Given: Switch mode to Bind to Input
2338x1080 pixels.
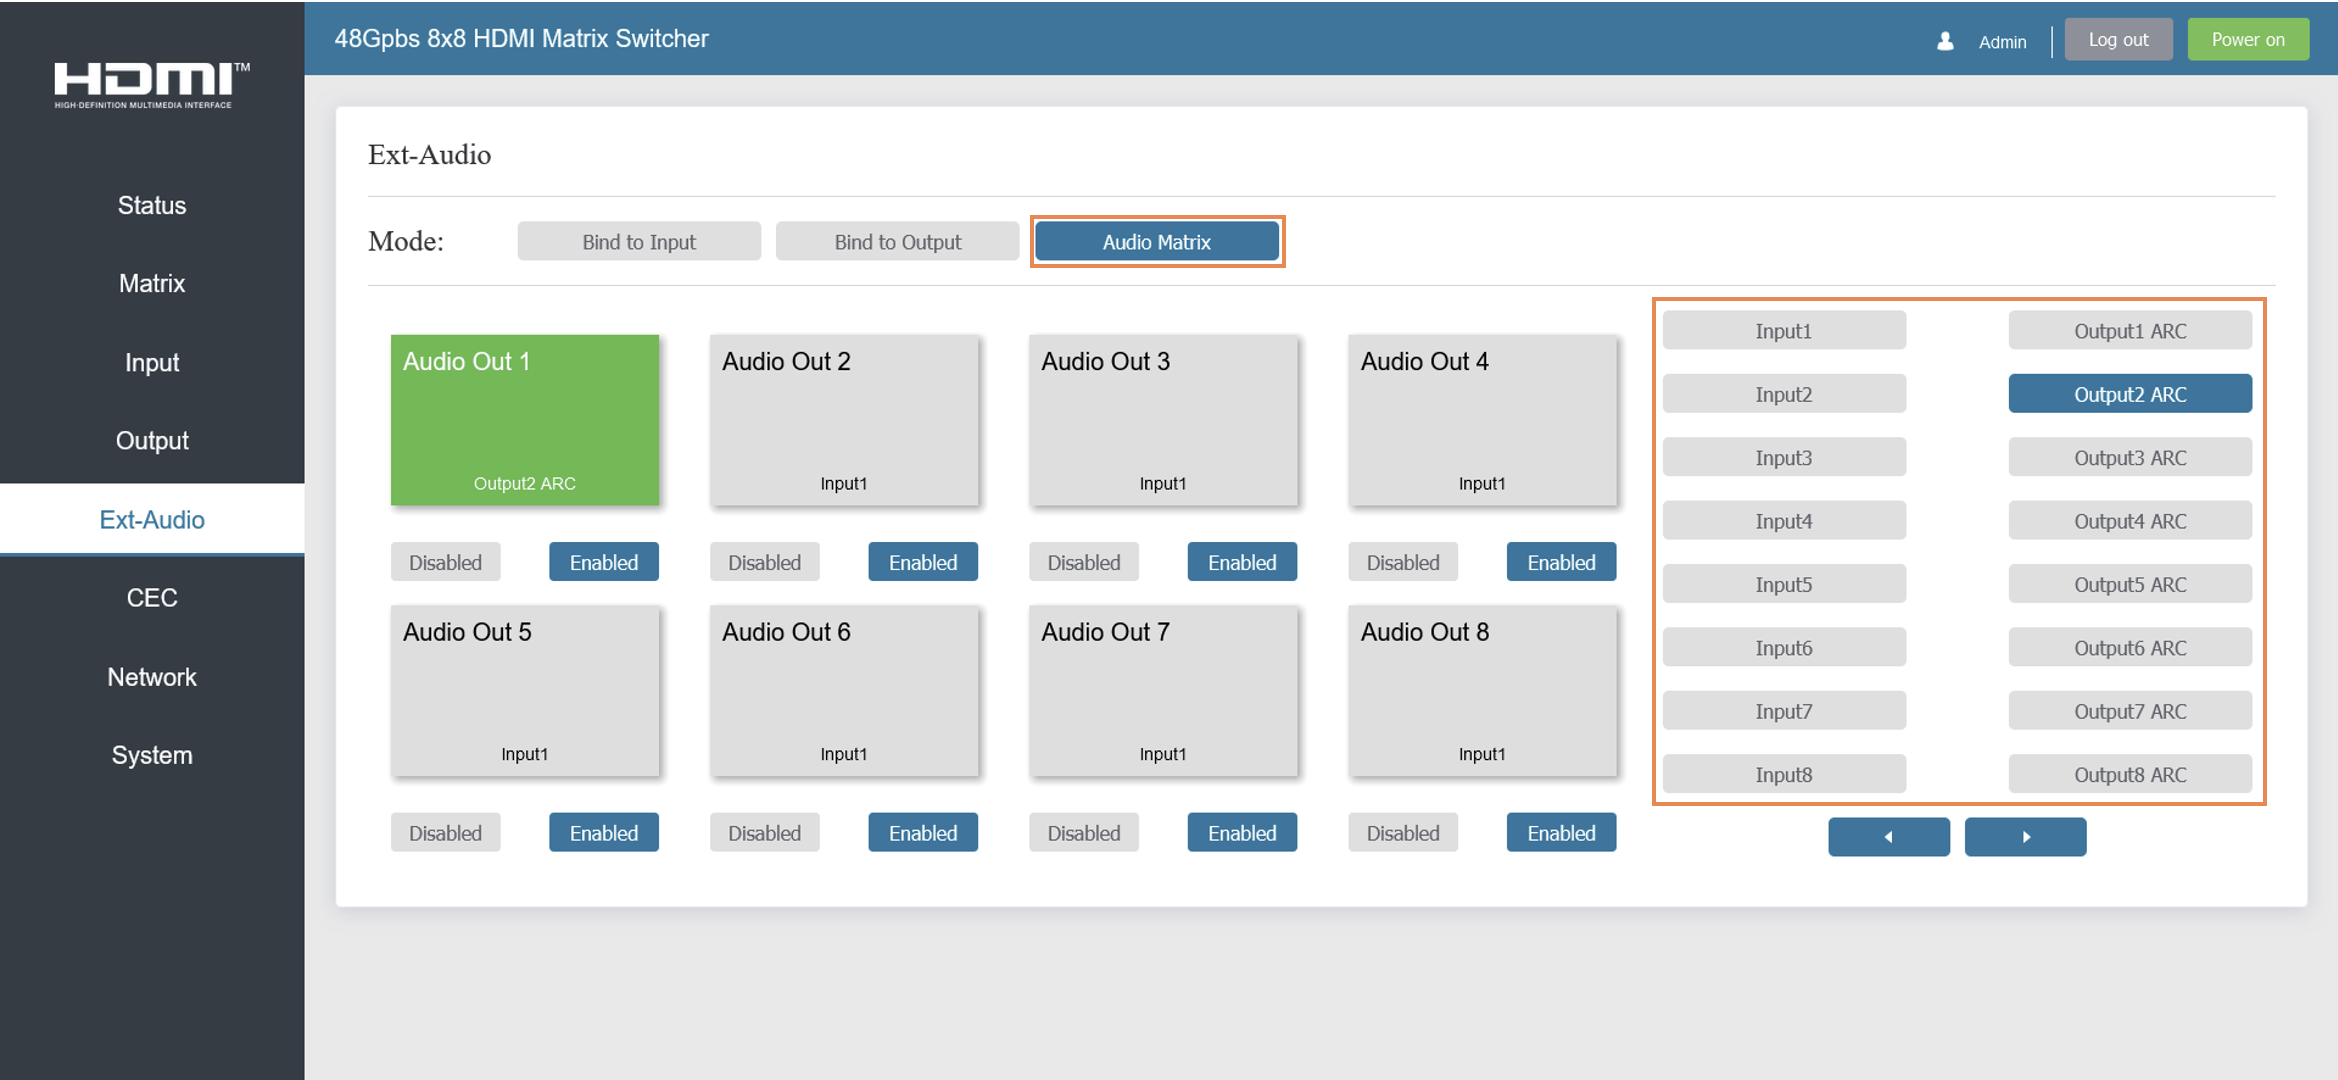Looking at the screenshot, I should point(639,242).
